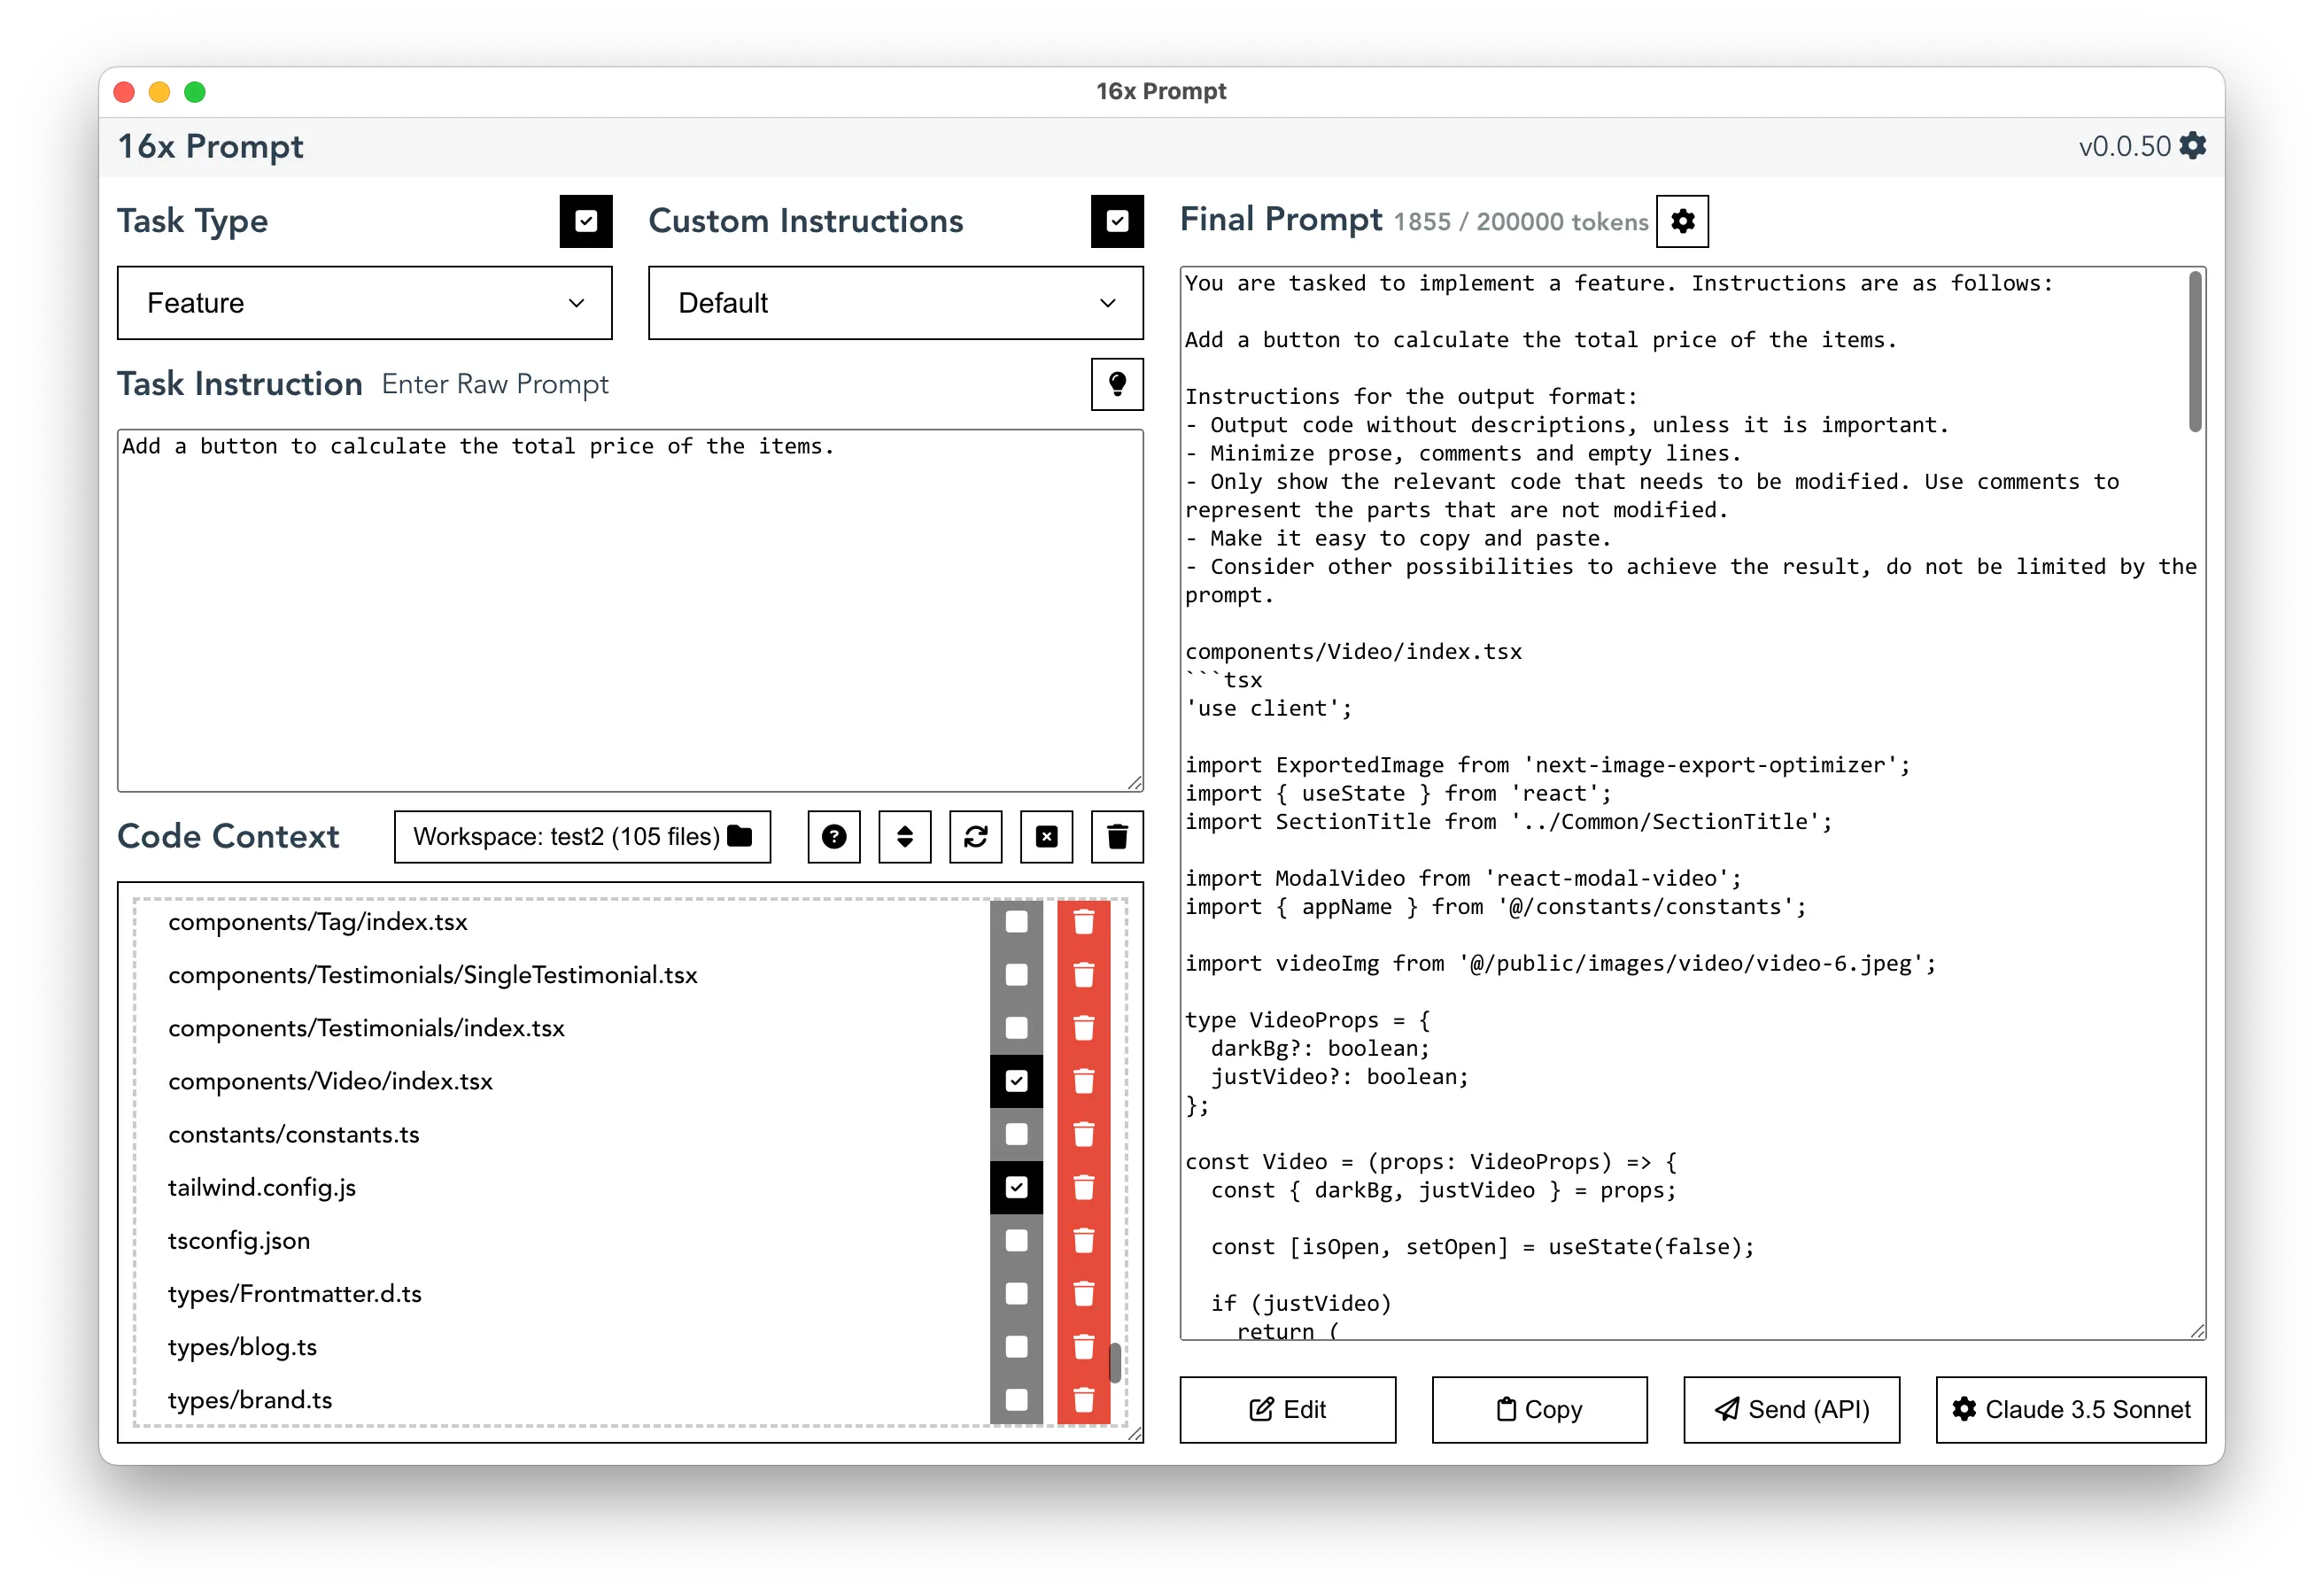Click the Copy button
Image resolution: width=2324 pixels, height=1596 pixels.
tap(1539, 1409)
